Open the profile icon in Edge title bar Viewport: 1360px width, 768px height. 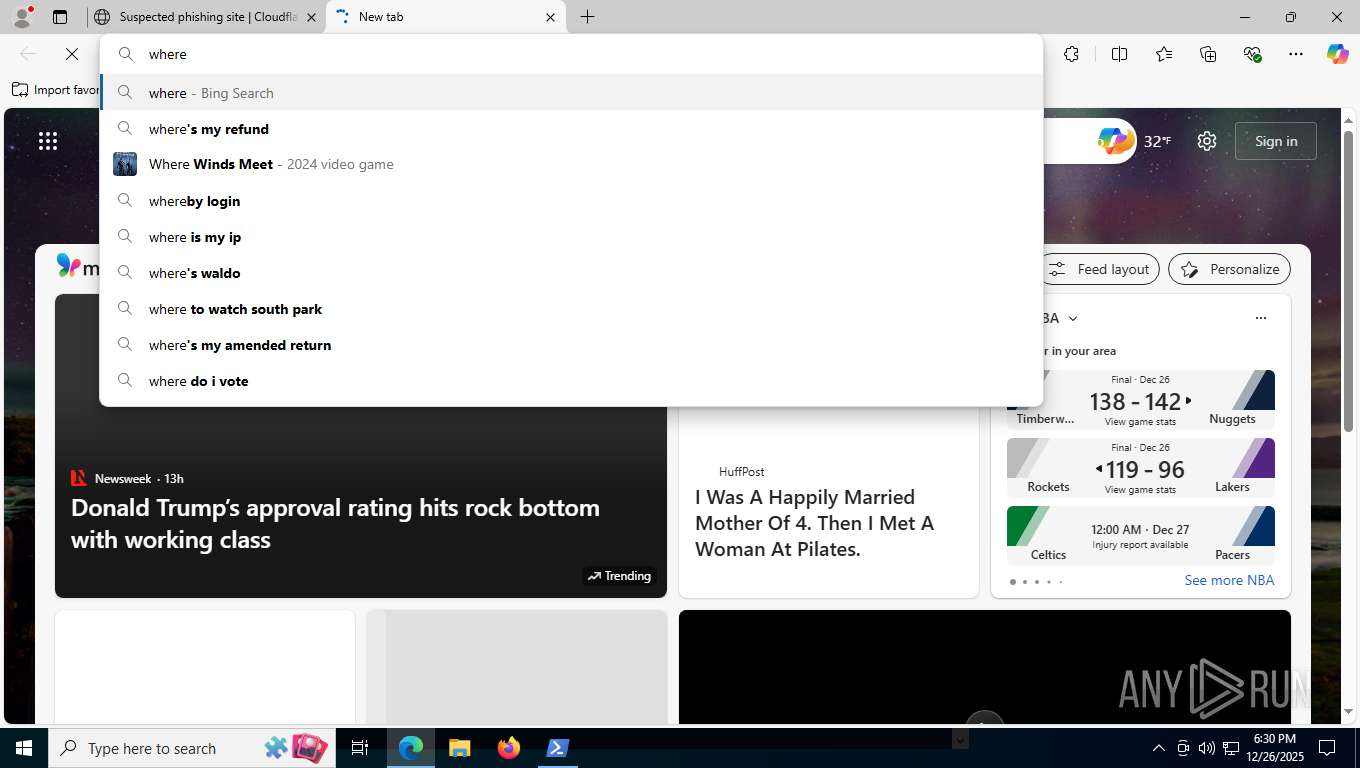click(21, 17)
